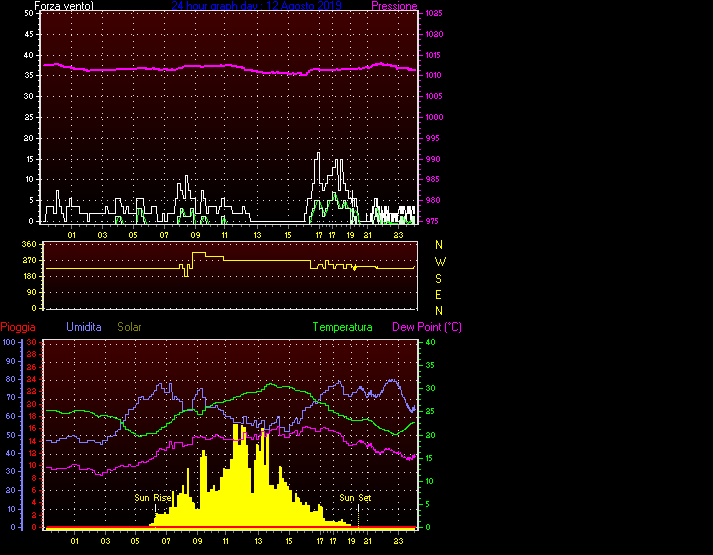Click pressure axis value "995"
Viewport: 713px width, 555px height.
(432, 138)
